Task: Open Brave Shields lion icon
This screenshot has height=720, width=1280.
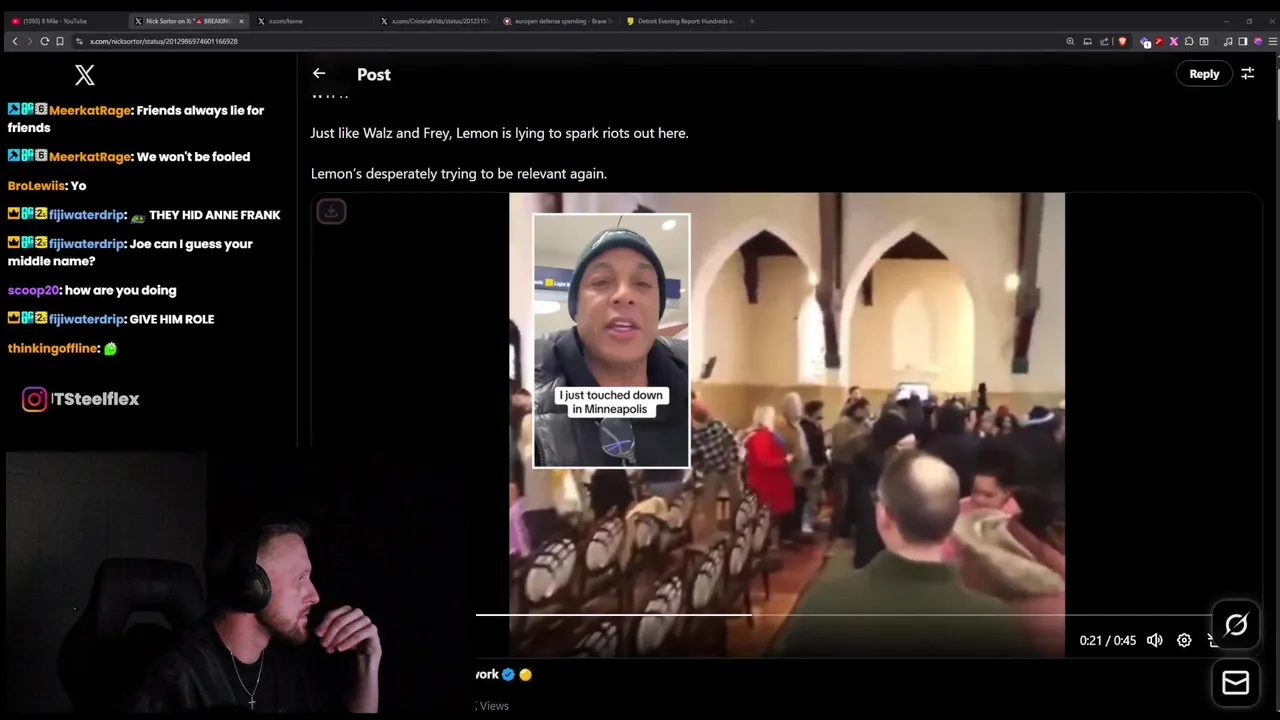Action: [1121, 41]
